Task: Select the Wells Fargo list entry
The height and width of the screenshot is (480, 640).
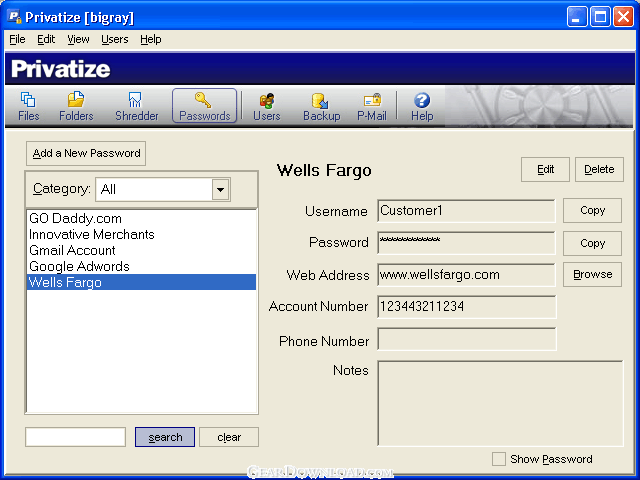Action: (141, 282)
